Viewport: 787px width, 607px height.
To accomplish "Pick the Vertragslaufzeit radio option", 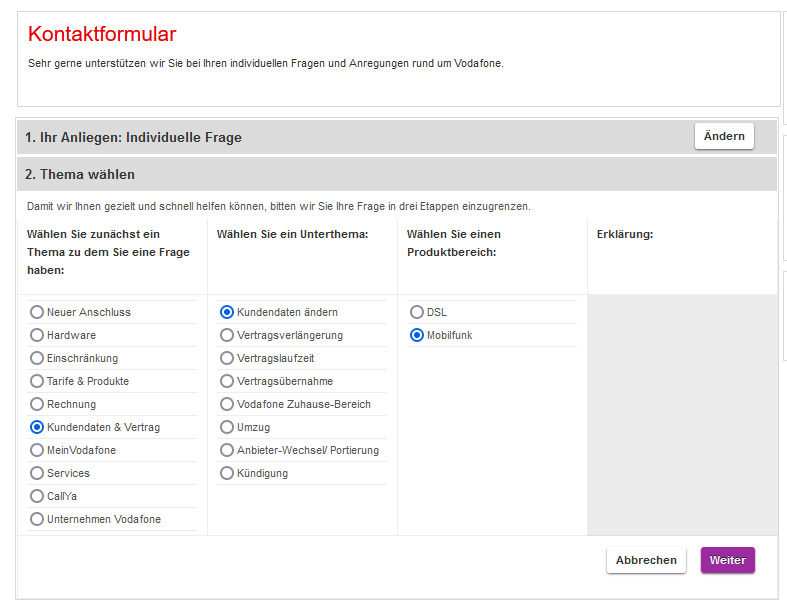I will click(x=227, y=358).
